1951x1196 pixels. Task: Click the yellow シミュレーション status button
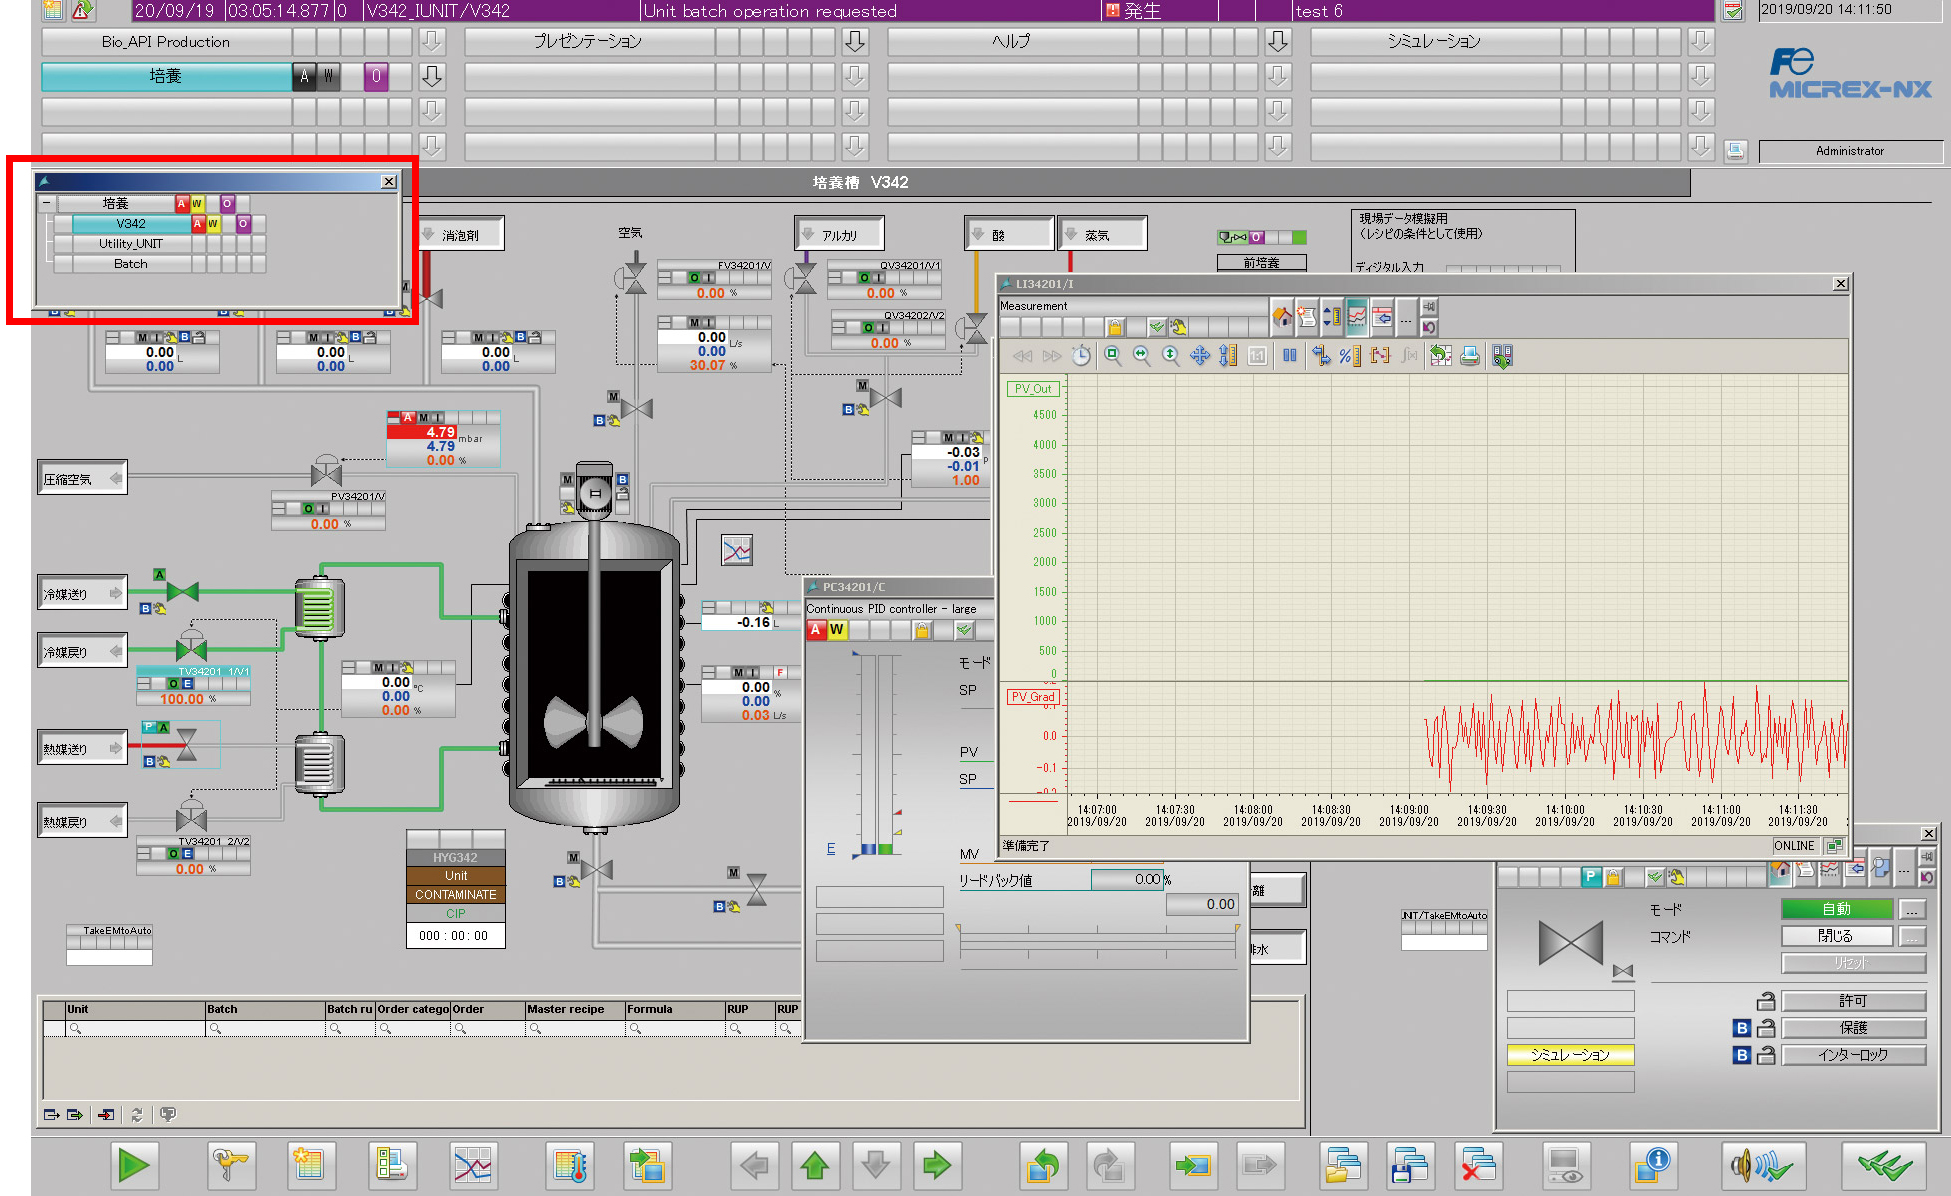(1570, 1054)
